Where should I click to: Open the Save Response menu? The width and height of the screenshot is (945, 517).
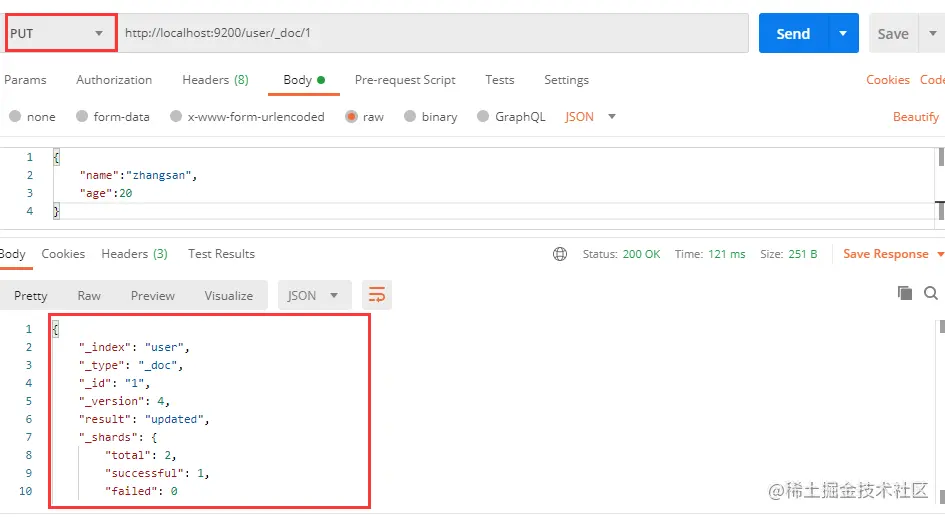pos(893,254)
